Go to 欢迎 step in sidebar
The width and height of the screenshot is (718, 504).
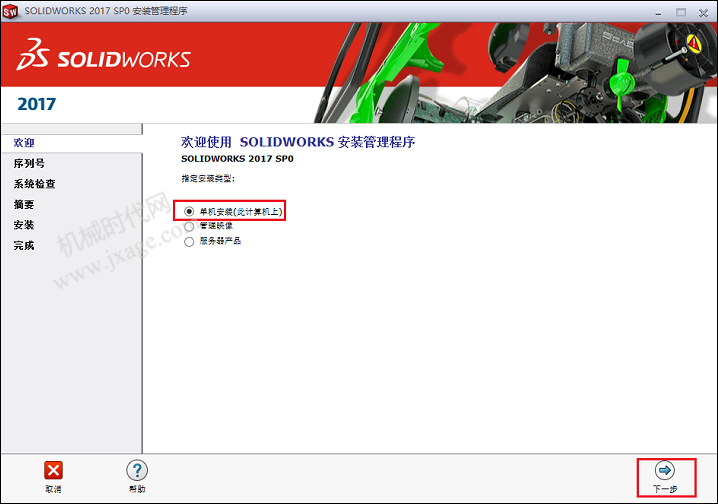[24, 143]
